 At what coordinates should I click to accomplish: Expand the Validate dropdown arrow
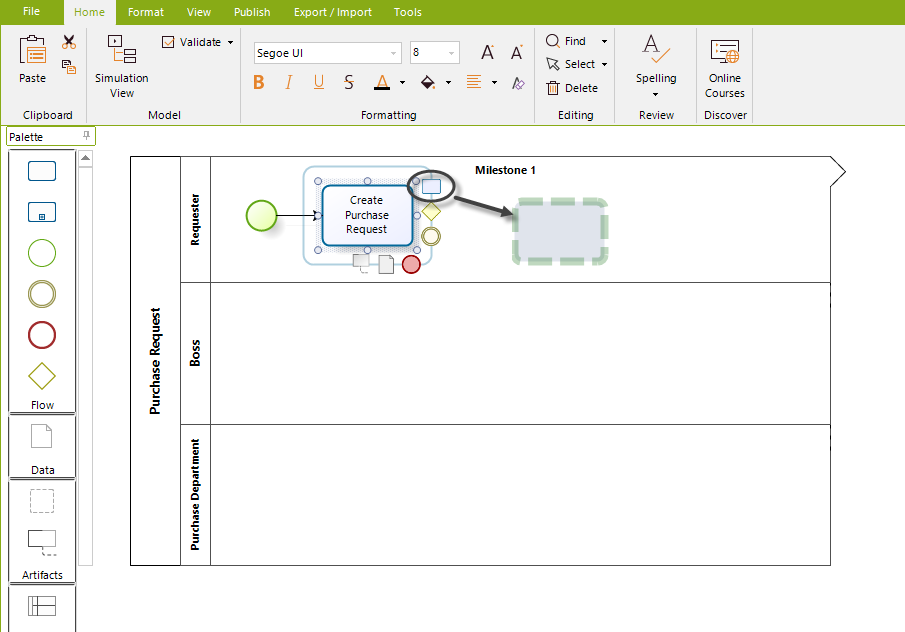[230, 42]
